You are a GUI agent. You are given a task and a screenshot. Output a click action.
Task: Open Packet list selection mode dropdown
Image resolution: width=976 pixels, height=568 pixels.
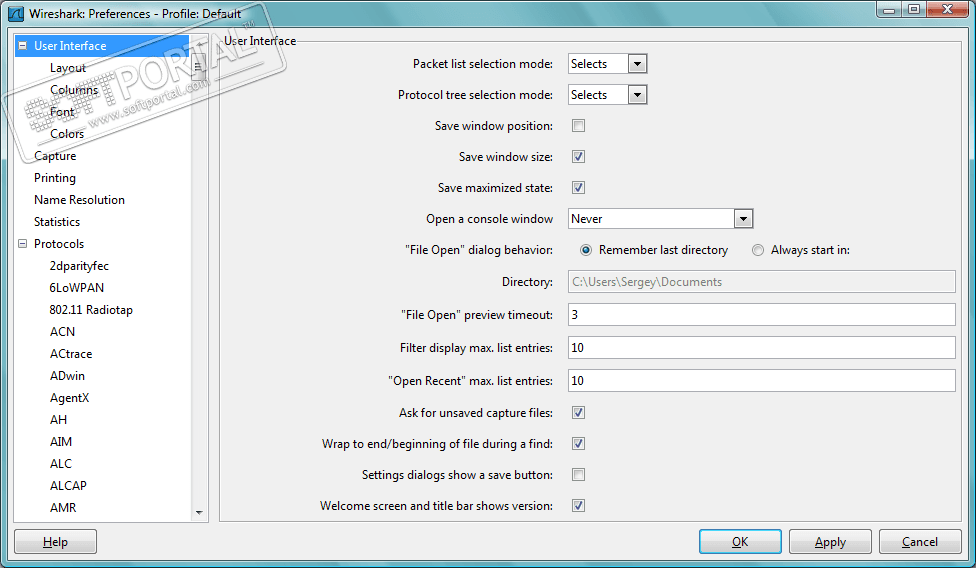coord(637,63)
